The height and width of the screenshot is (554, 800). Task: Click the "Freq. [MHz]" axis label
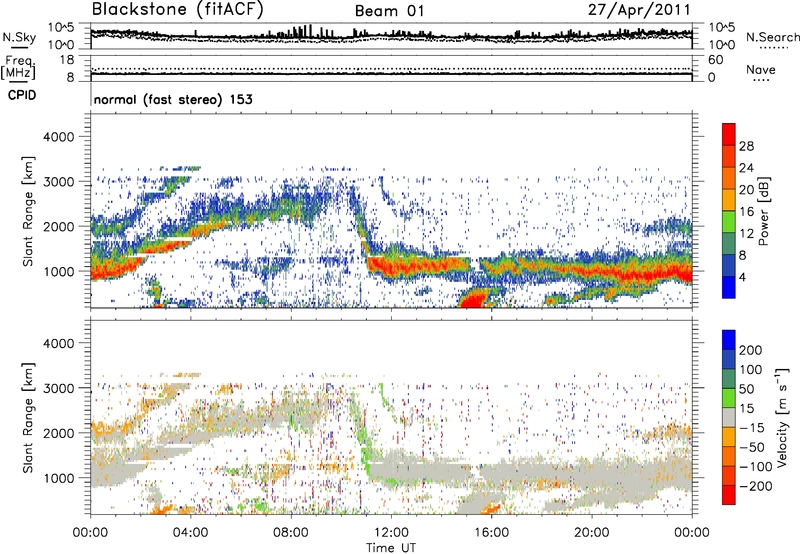(18, 68)
